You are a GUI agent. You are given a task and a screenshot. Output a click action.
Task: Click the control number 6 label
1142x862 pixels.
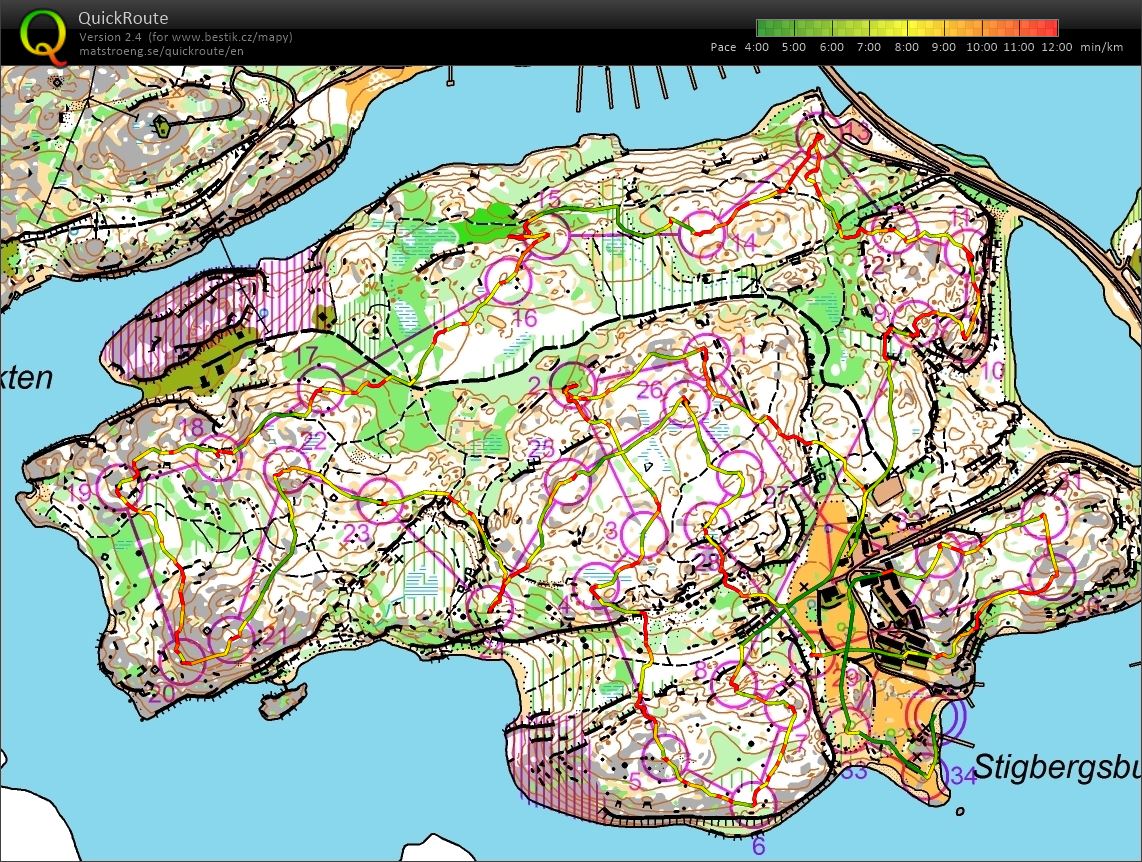point(758,846)
